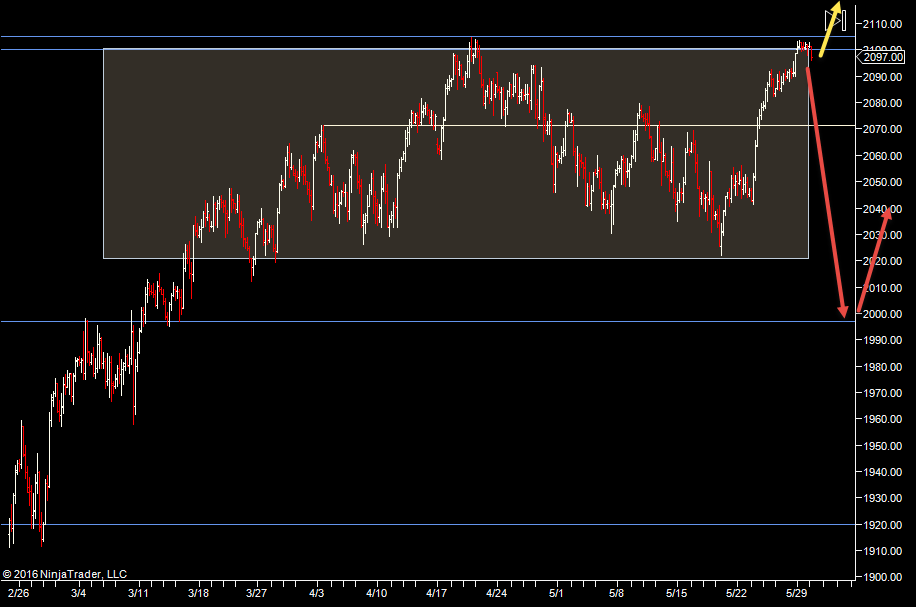Click the 4/17 date on time axis
The image size is (916, 607).
(437, 593)
